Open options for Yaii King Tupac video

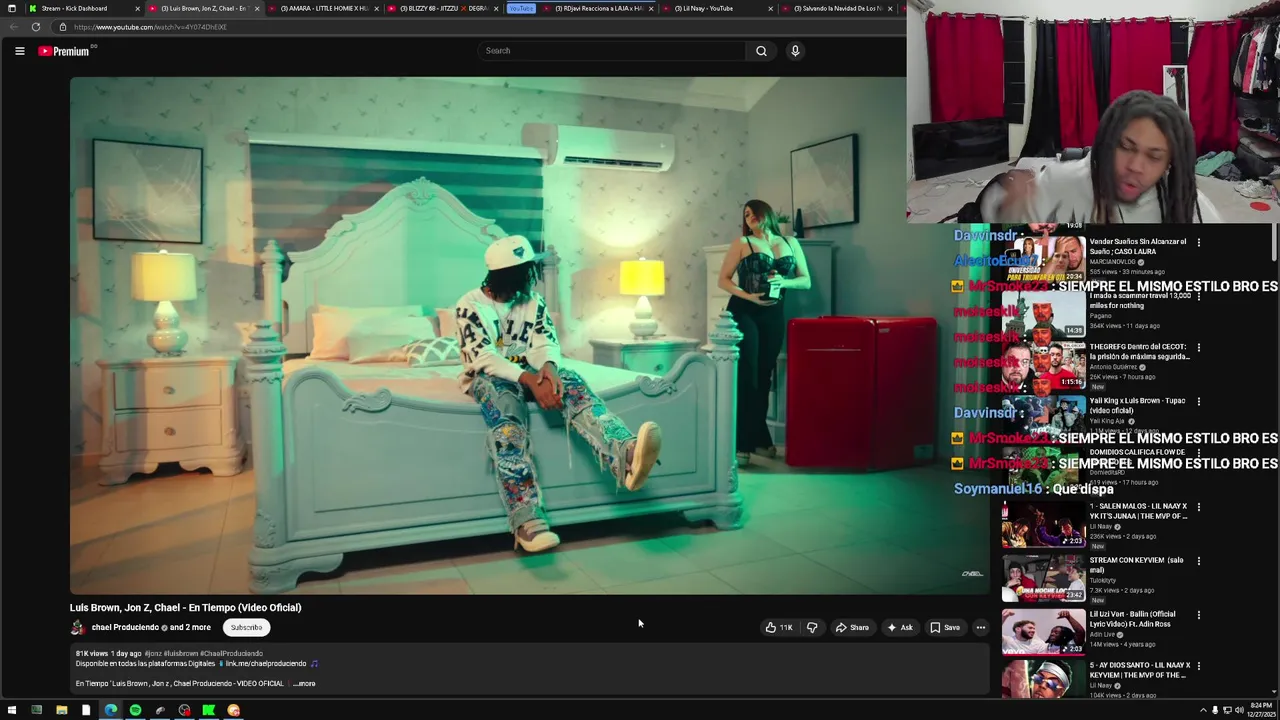point(1199,402)
